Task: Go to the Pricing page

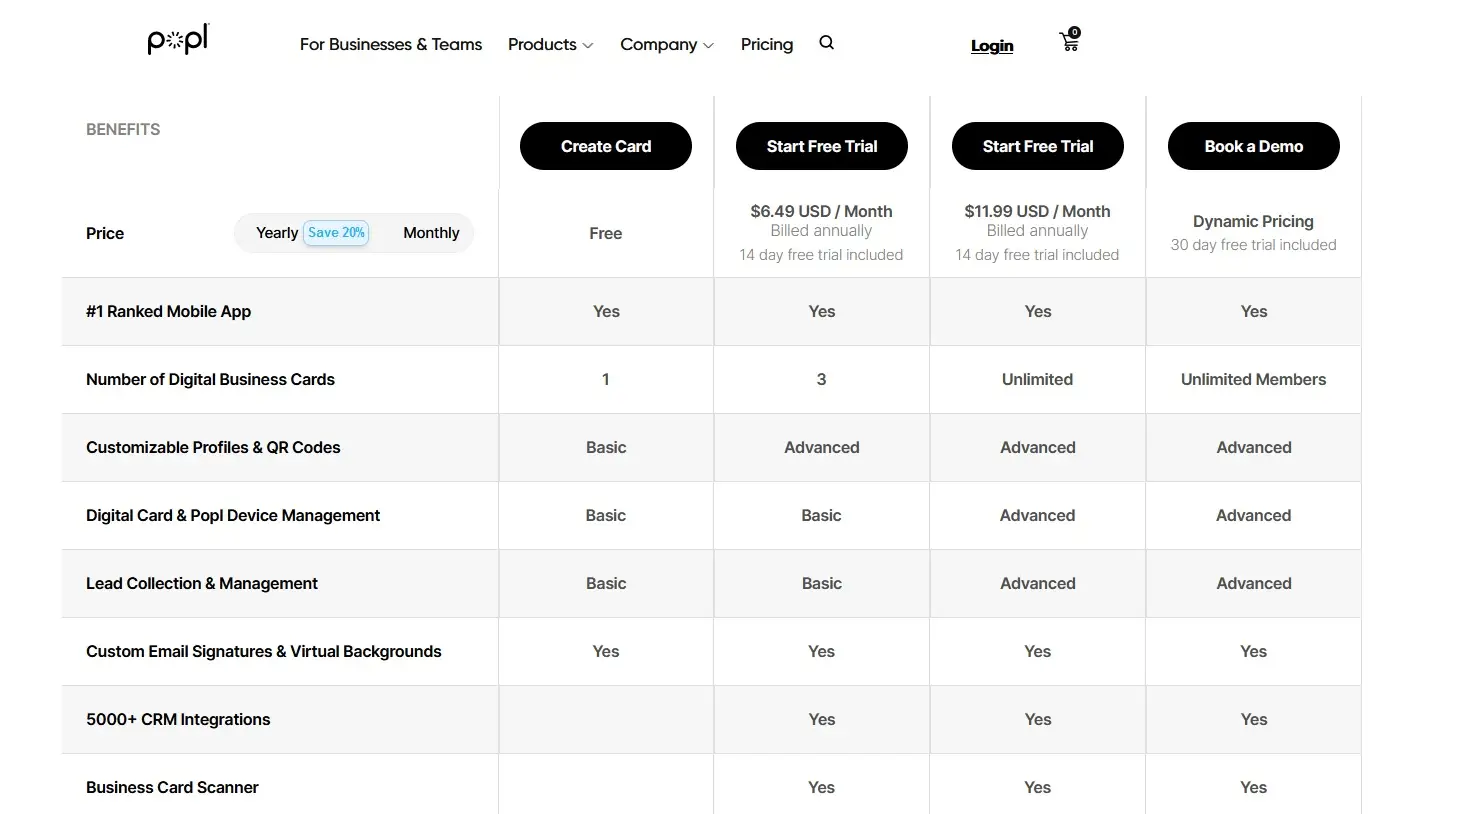Action: pyautogui.click(x=767, y=45)
